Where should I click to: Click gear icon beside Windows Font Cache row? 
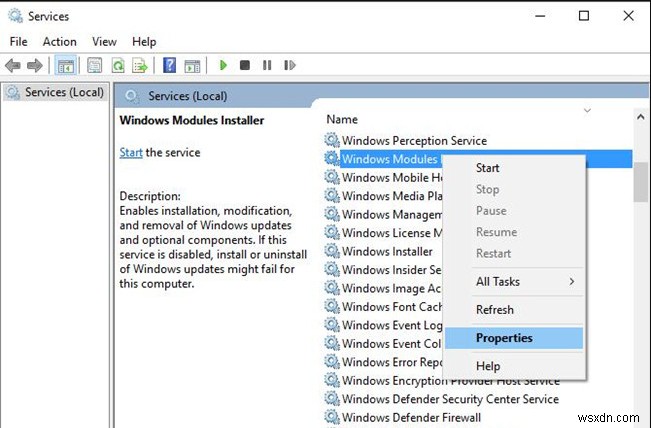point(332,306)
